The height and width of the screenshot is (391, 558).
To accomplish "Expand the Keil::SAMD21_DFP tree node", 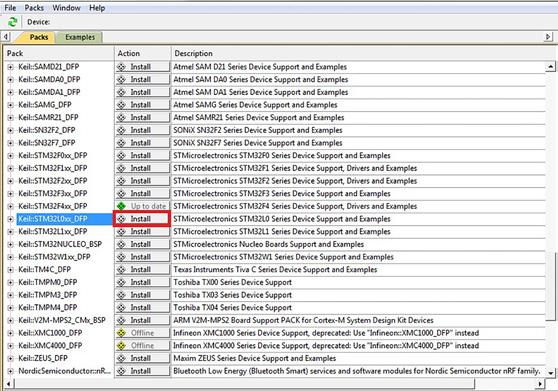I will [10, 67].
